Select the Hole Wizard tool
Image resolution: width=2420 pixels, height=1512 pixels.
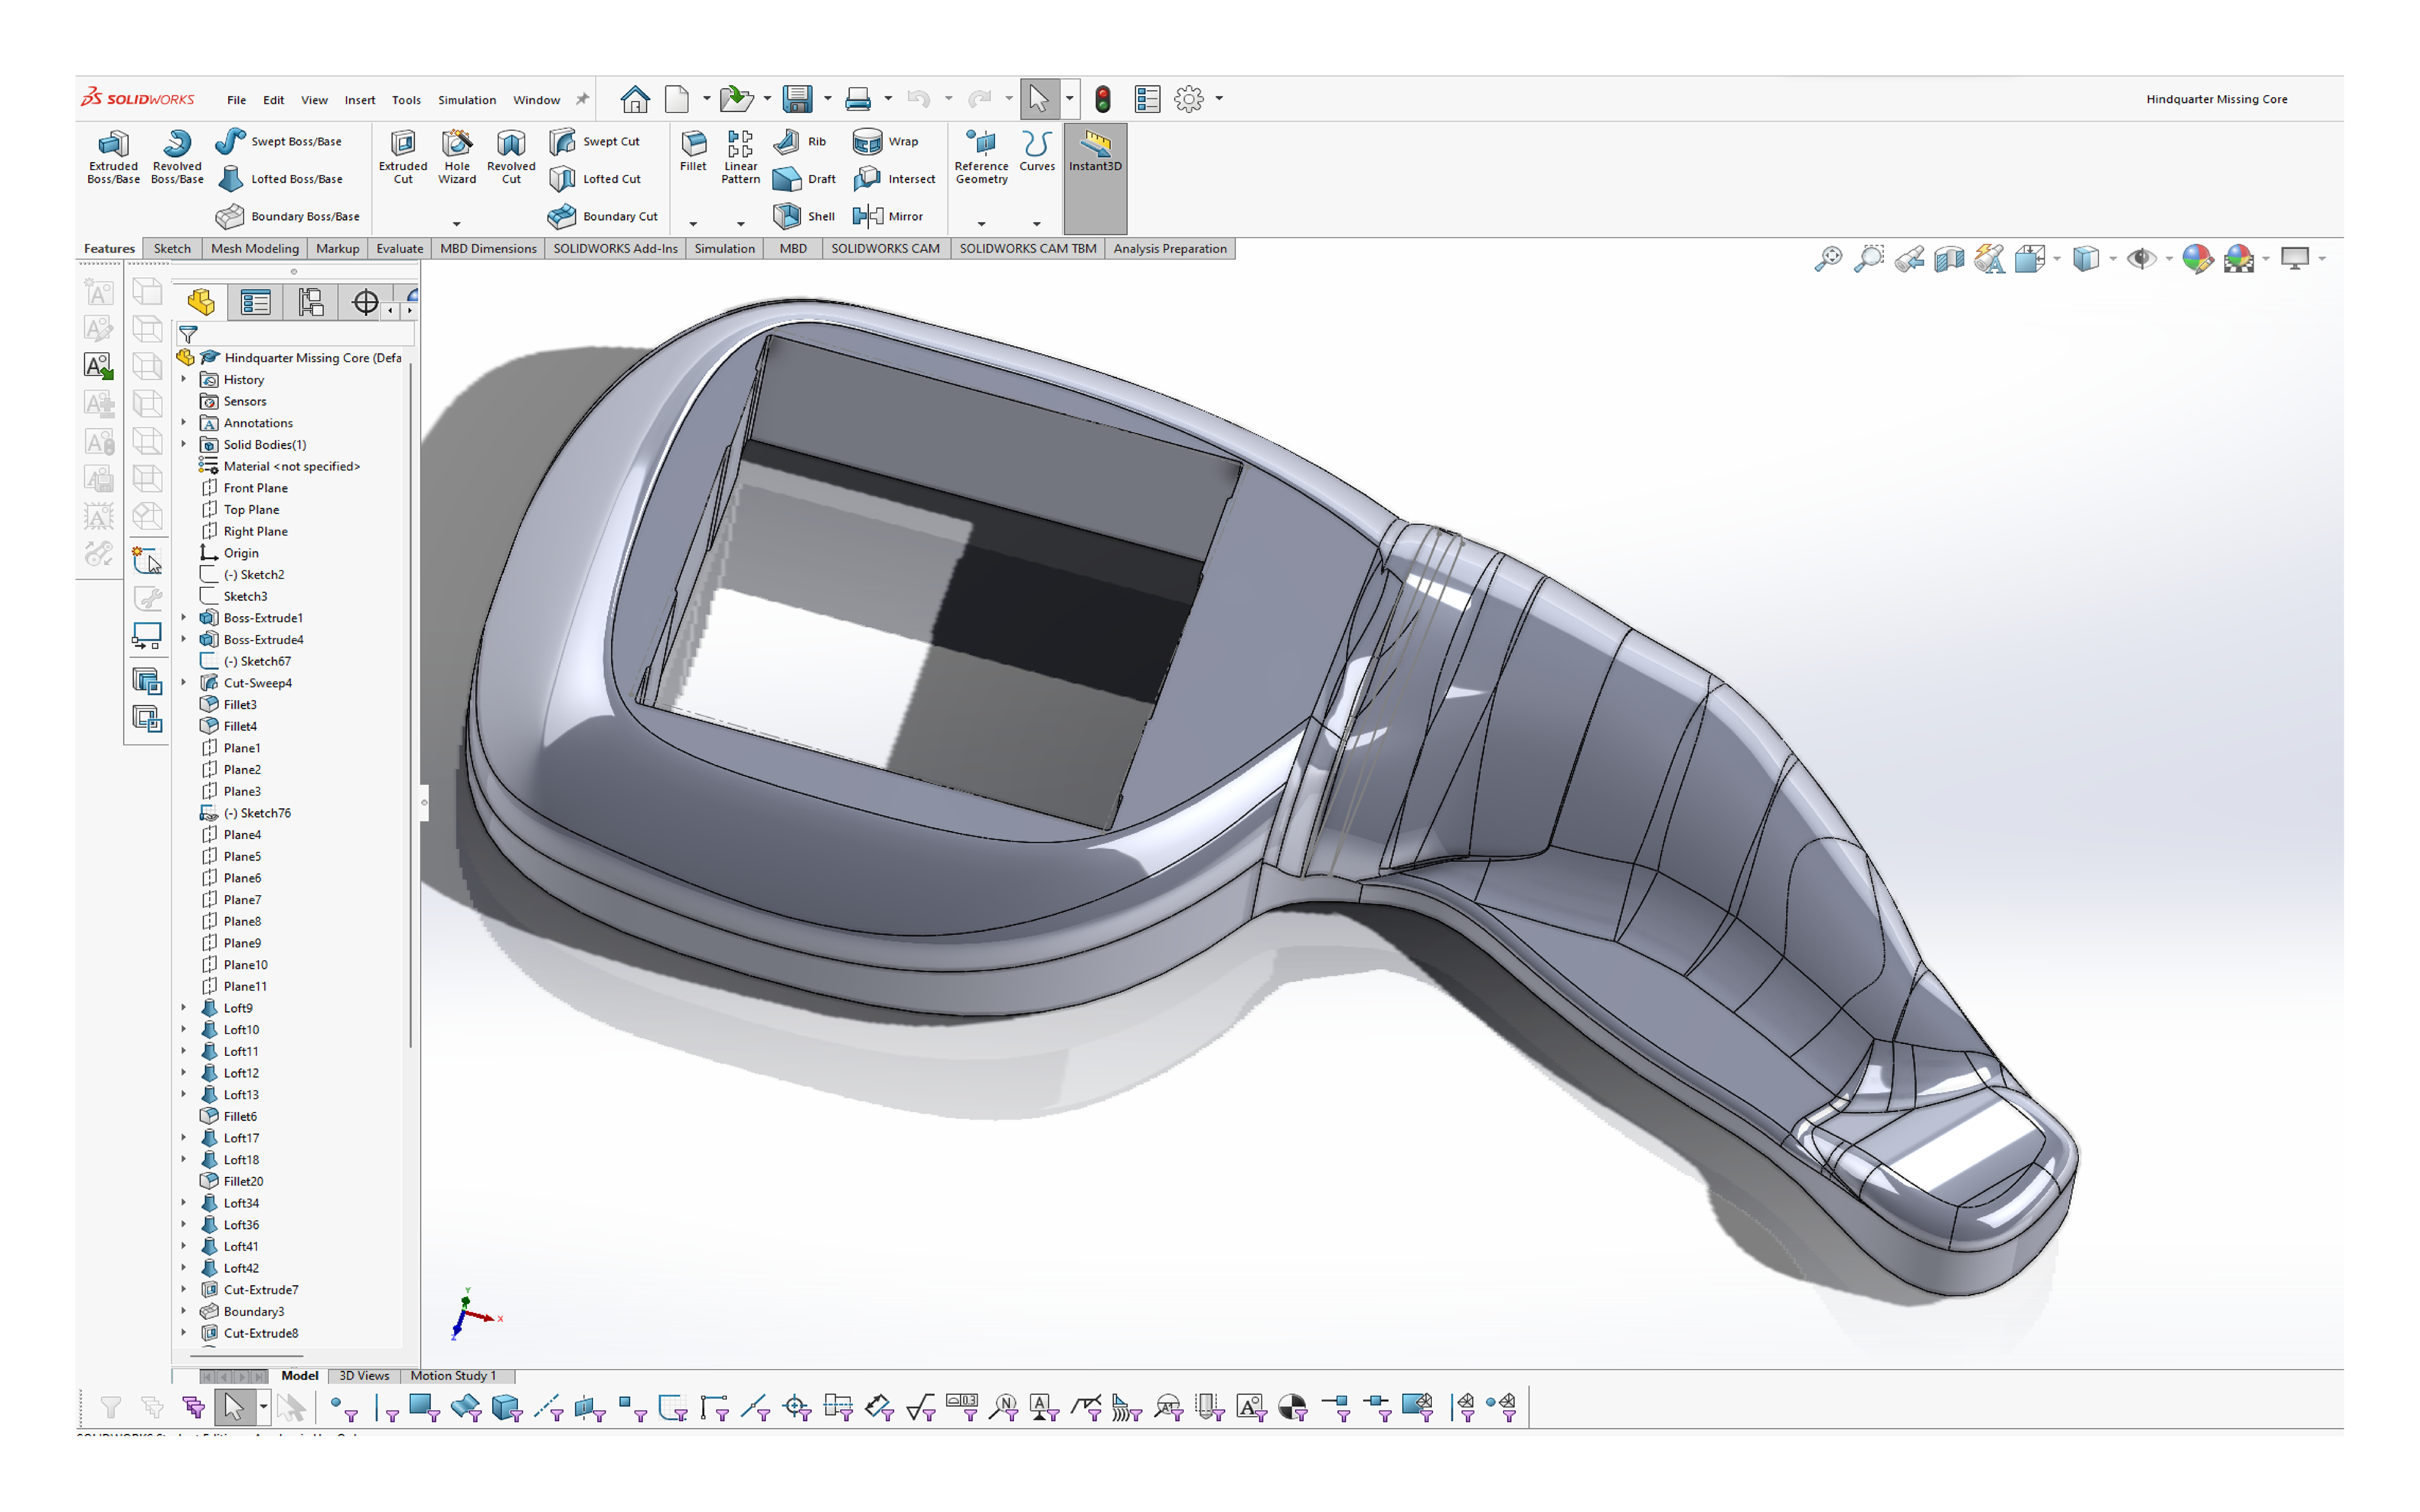(x=457, y=156)
